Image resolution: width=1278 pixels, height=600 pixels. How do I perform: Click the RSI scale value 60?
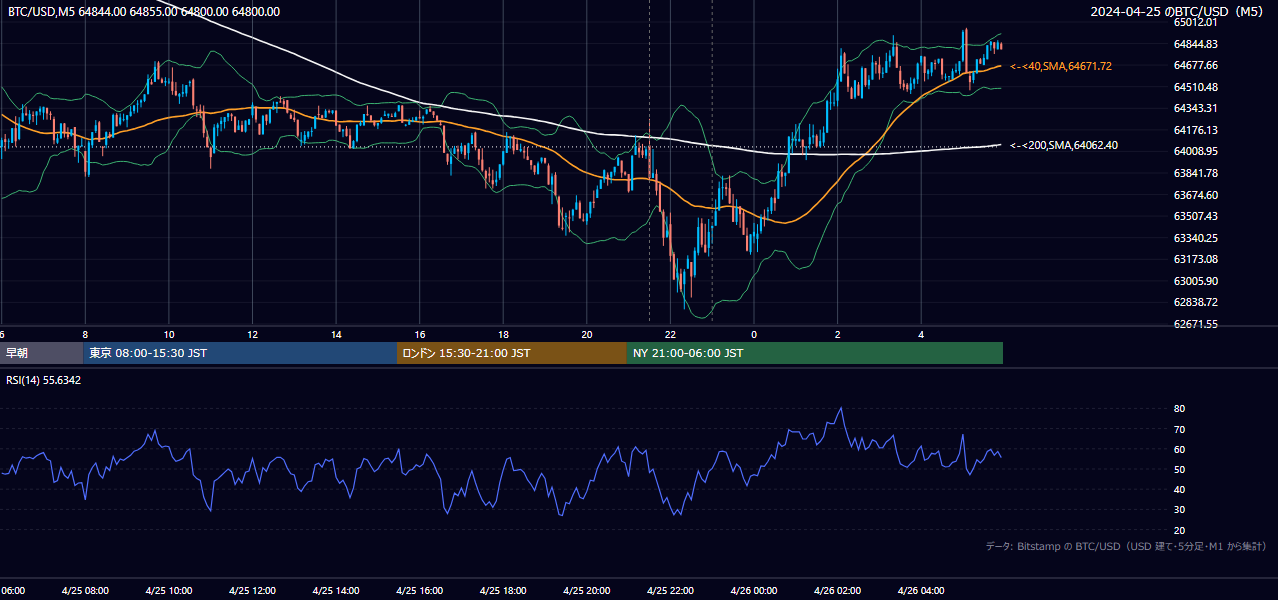coord(1179,449)
